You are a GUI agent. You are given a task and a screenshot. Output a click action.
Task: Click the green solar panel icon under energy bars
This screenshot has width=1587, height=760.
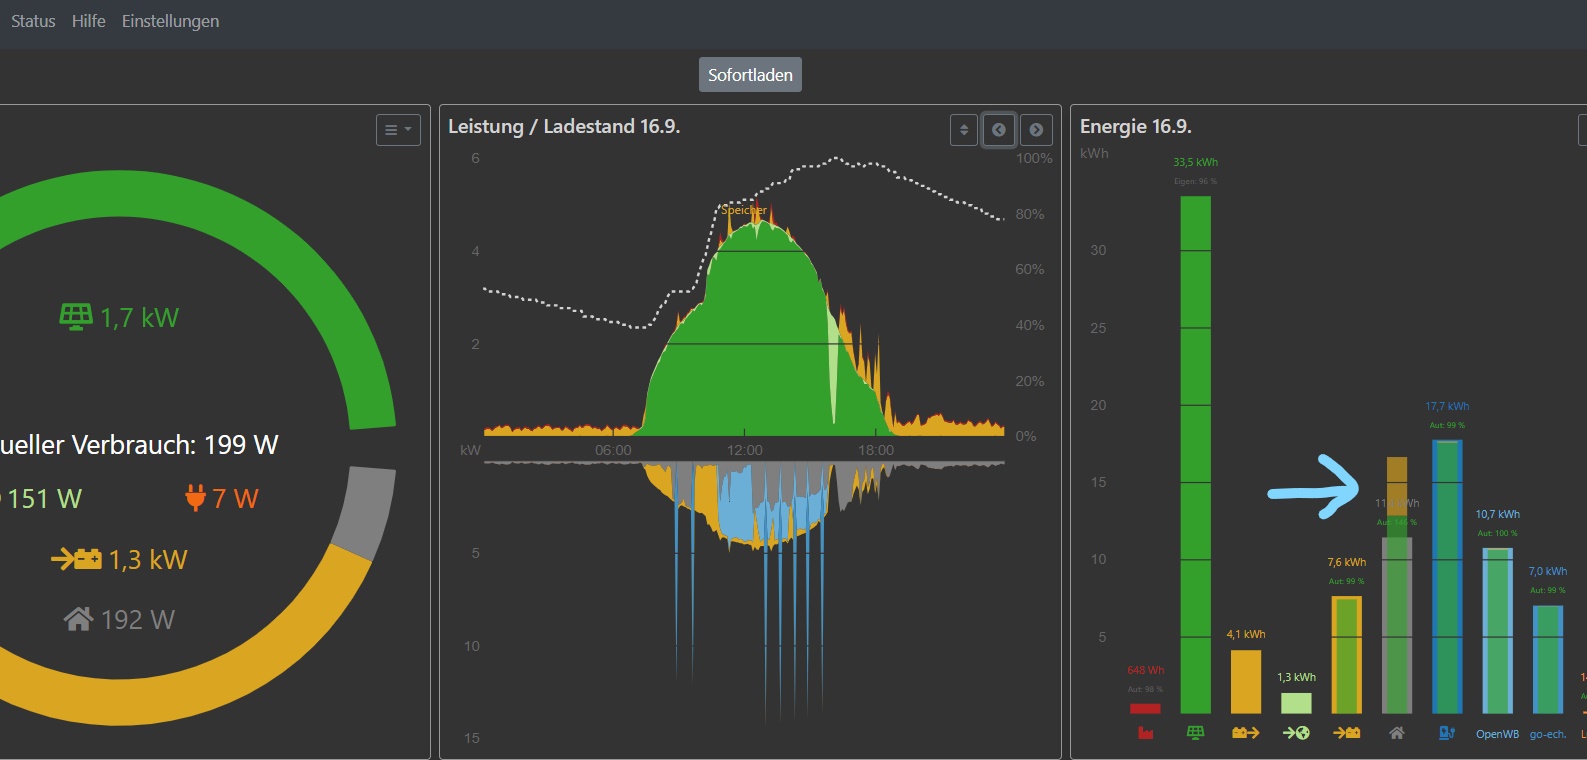click(x=1195, y=733)
